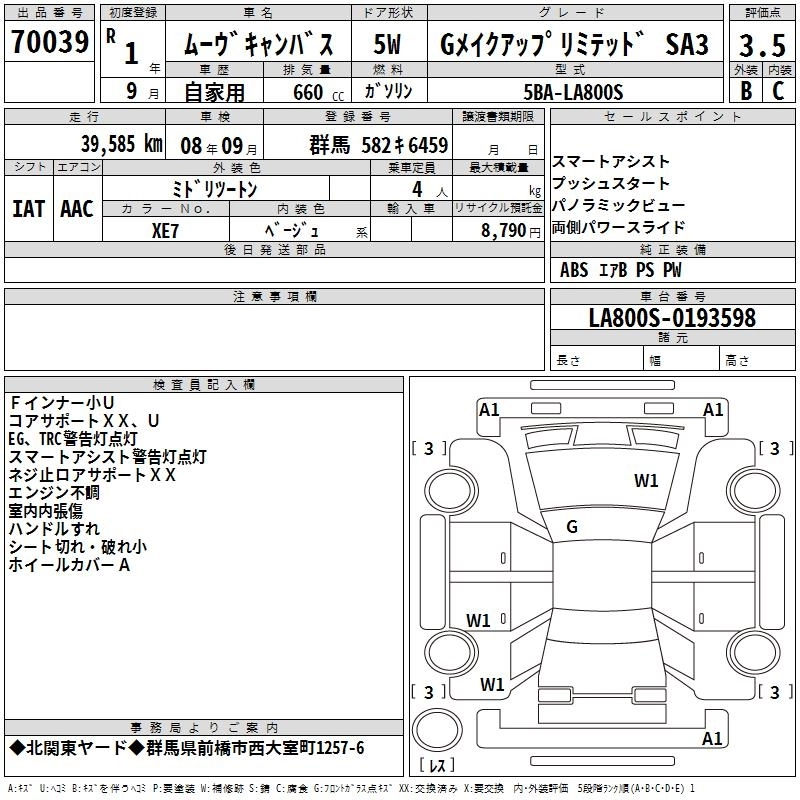Select sales point 両側パワースライド
The image size is (800, 800).
click(618, 227)
